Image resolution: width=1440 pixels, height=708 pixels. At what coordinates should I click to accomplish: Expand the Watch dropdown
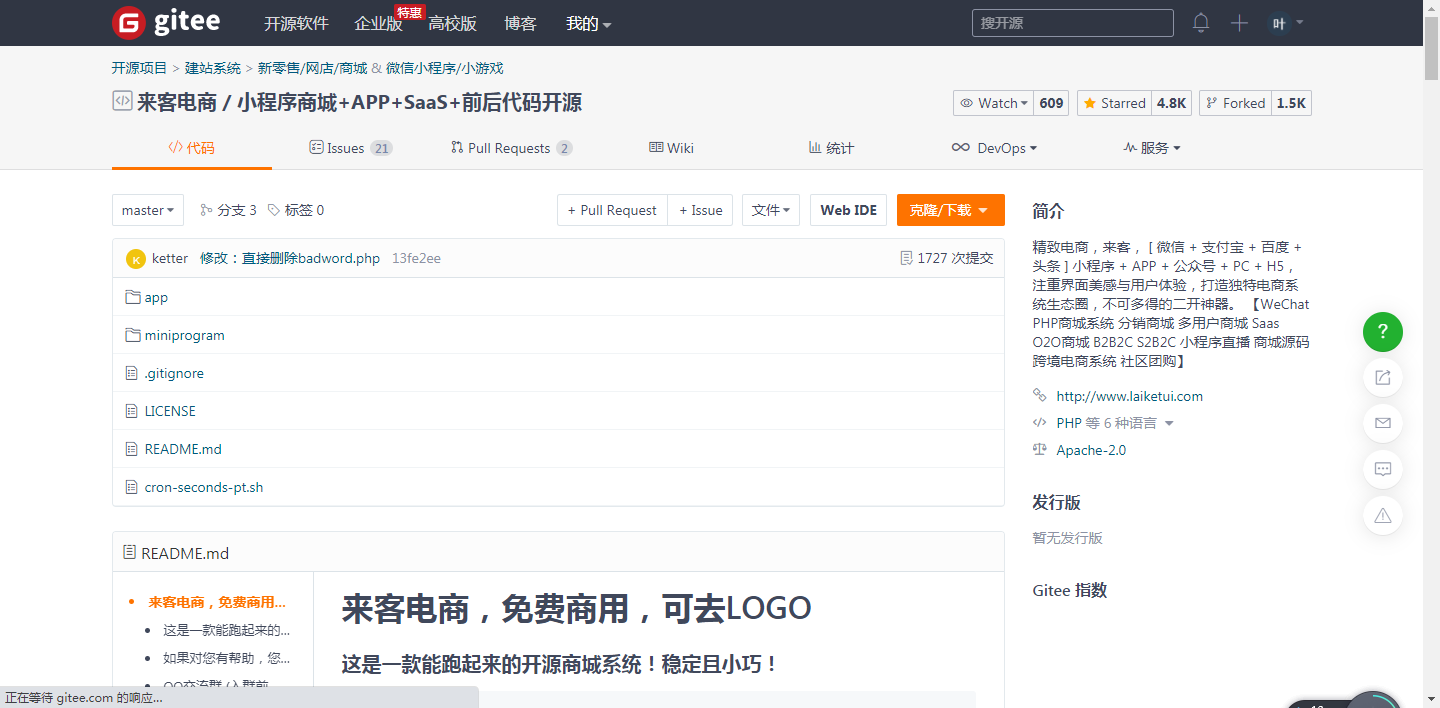[x=993, y=103]
